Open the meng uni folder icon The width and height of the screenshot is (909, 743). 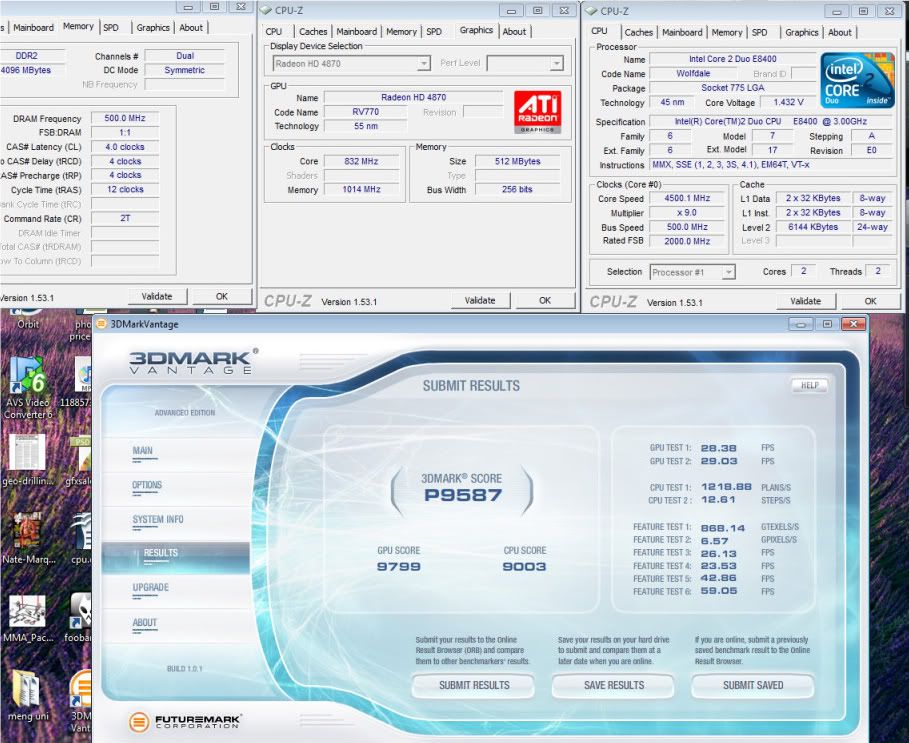click(27, 695)
